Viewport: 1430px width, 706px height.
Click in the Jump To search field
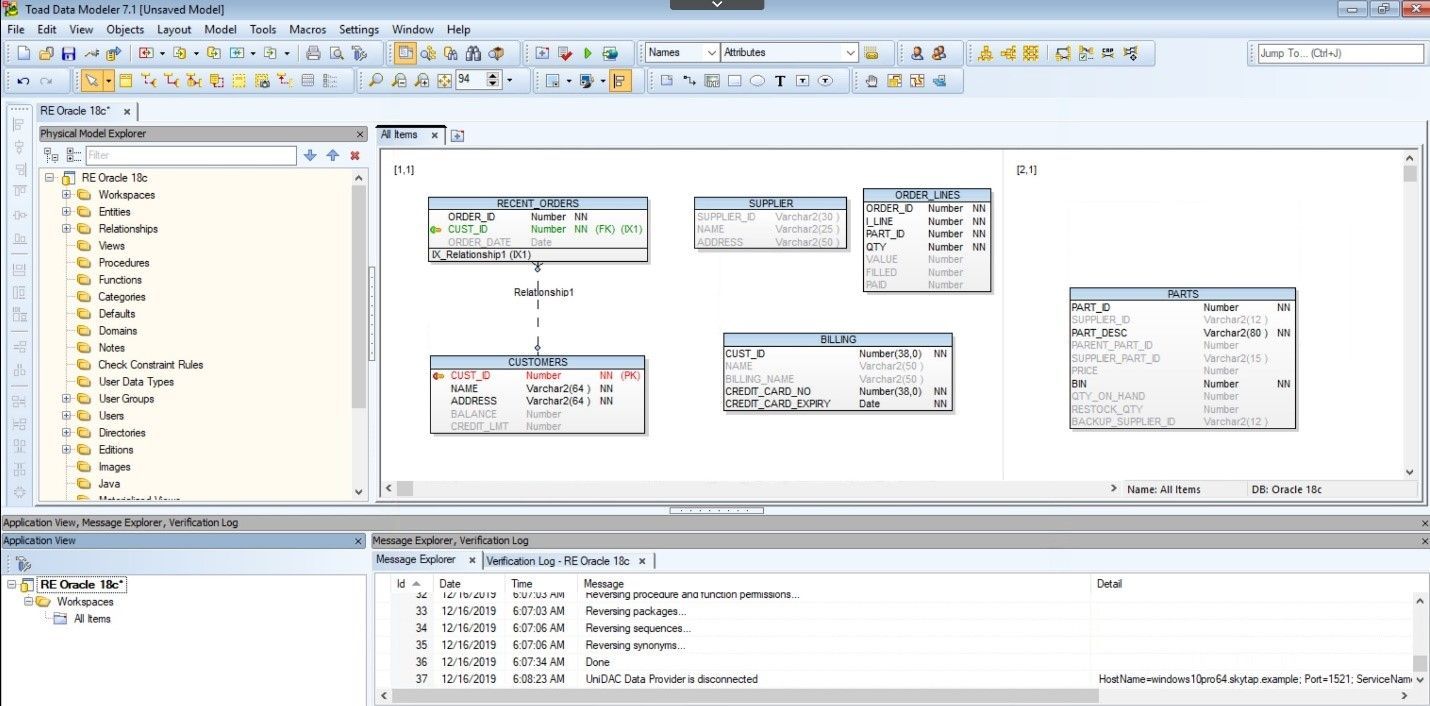[x=1341, y=53]
